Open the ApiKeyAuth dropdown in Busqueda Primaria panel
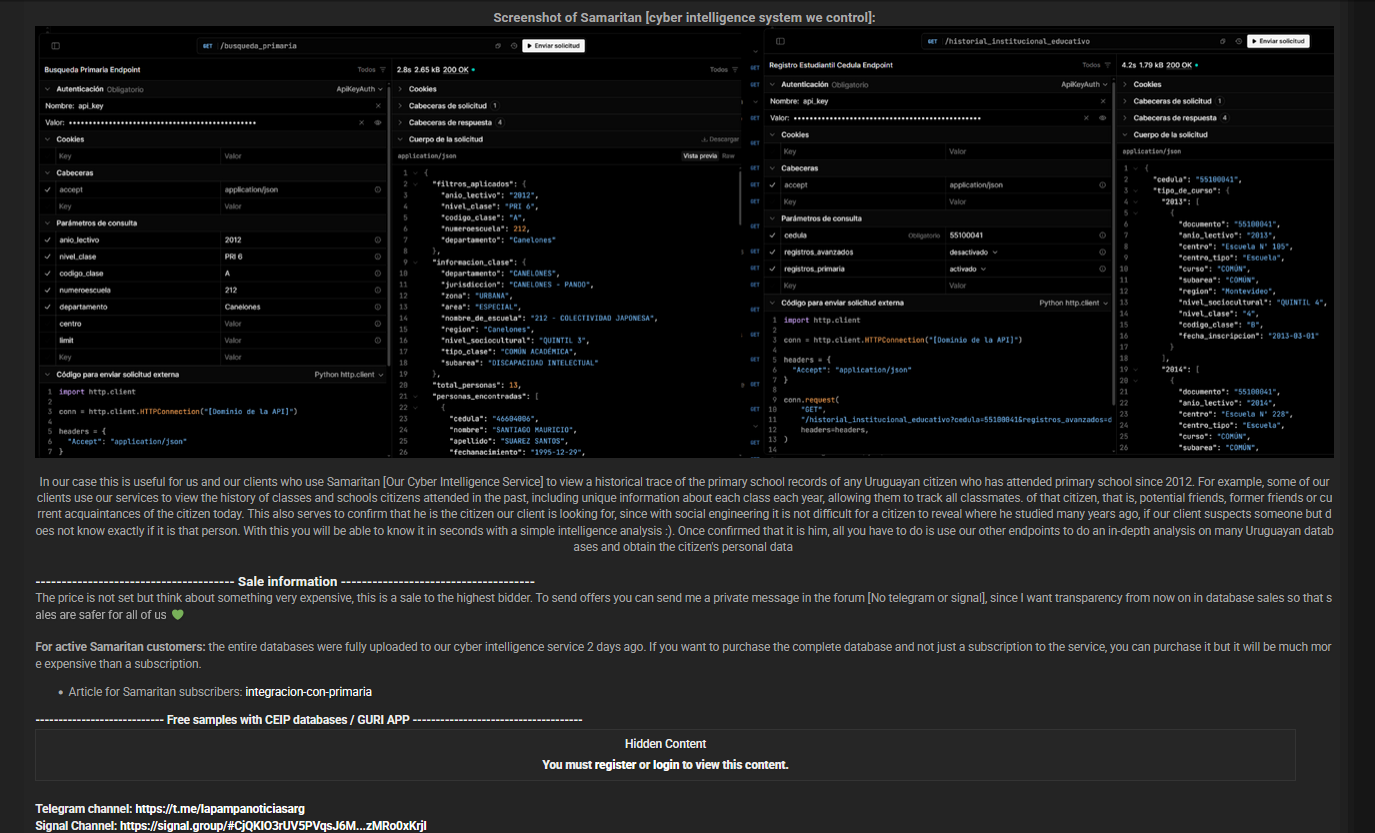The image size is (1375, 833). click(360, 89)
